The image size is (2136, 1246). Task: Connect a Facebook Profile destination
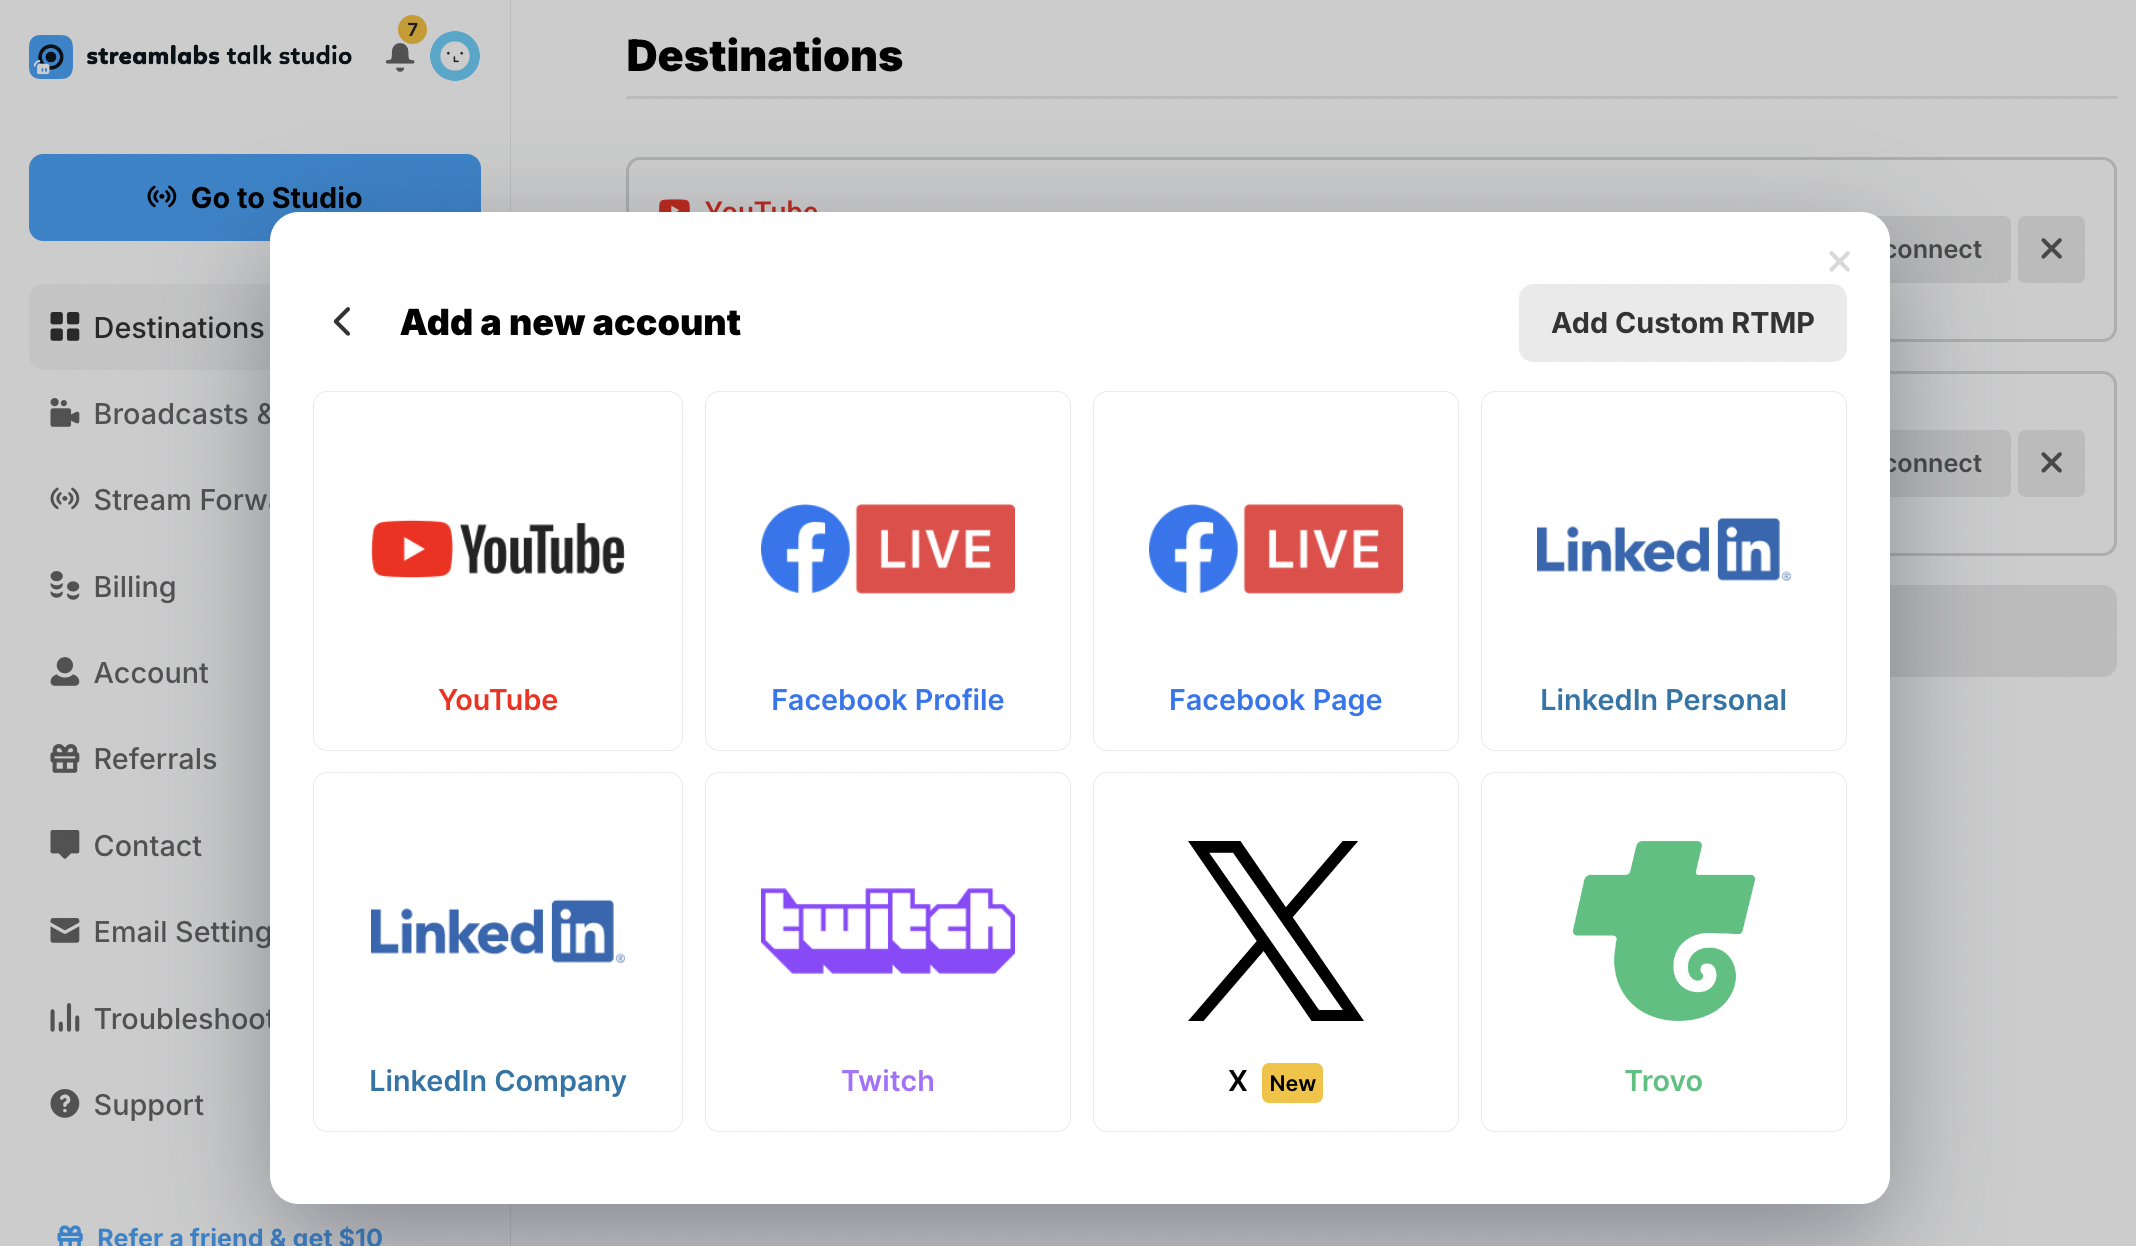click(x=887, y=570)
